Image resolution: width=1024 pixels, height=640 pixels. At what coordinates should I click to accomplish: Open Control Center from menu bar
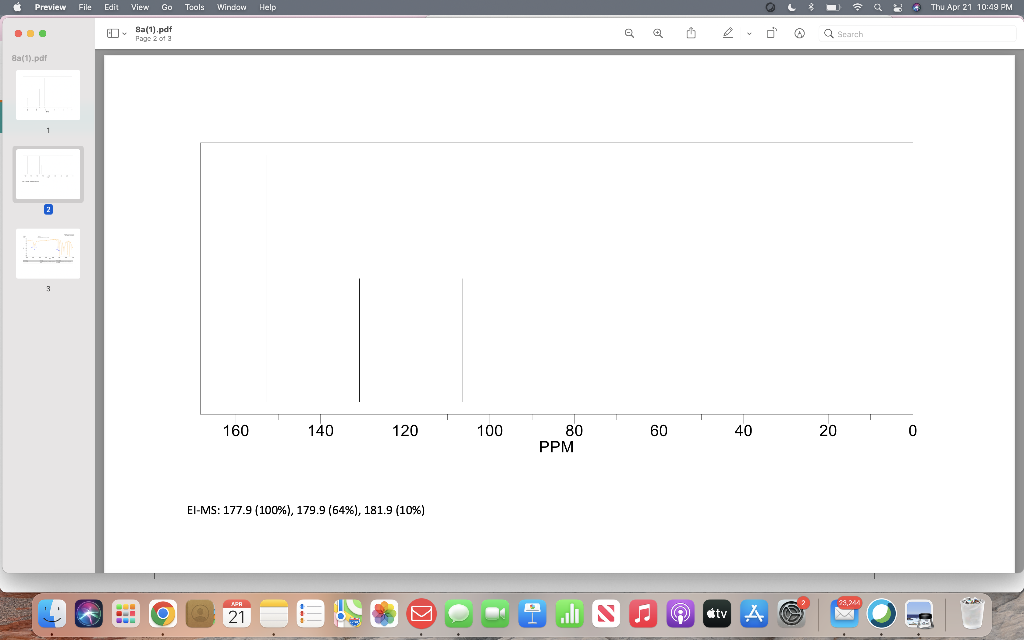coord(897,7)
